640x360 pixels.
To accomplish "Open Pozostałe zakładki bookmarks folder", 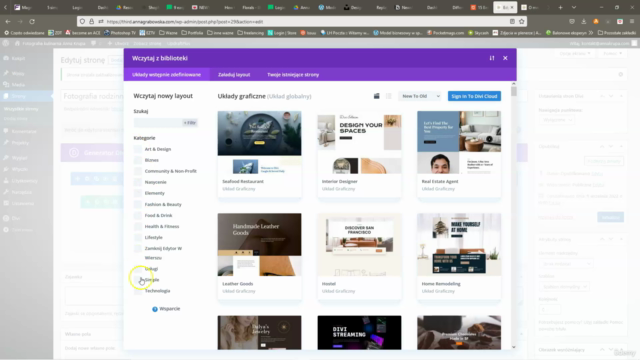I will click(616, 33).
